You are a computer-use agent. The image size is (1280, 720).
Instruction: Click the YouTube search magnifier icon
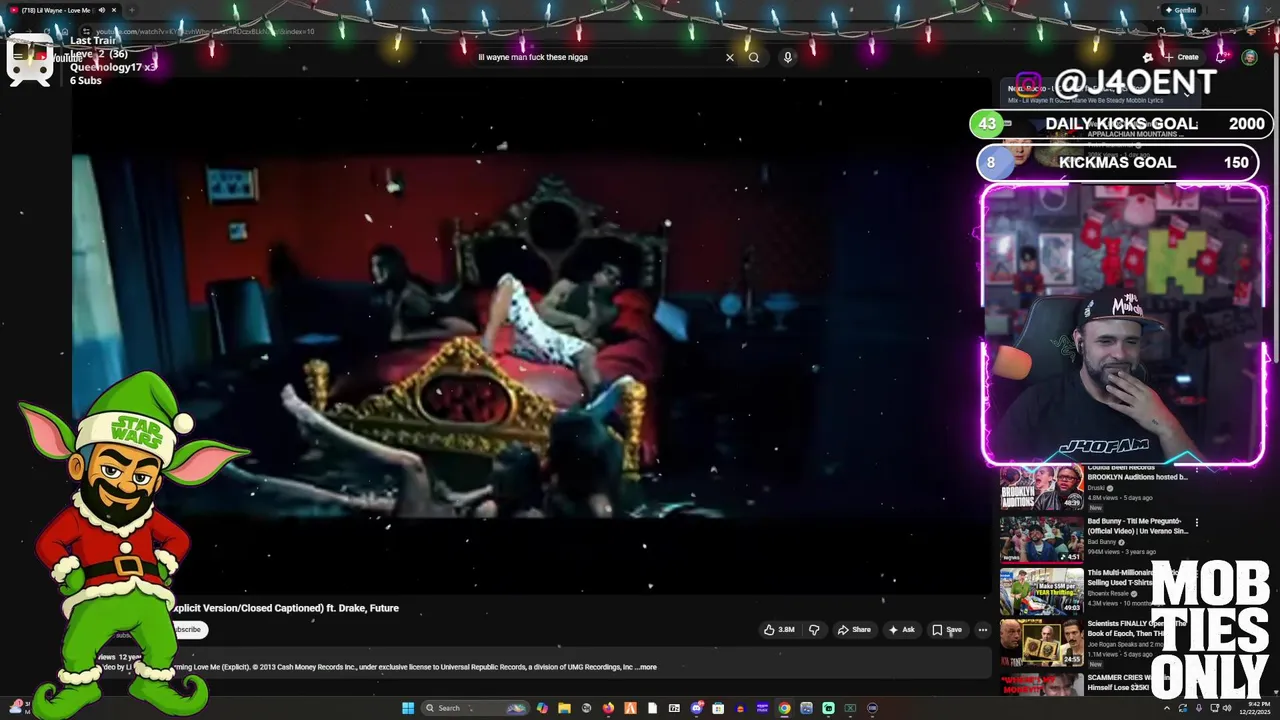[754, 57]
